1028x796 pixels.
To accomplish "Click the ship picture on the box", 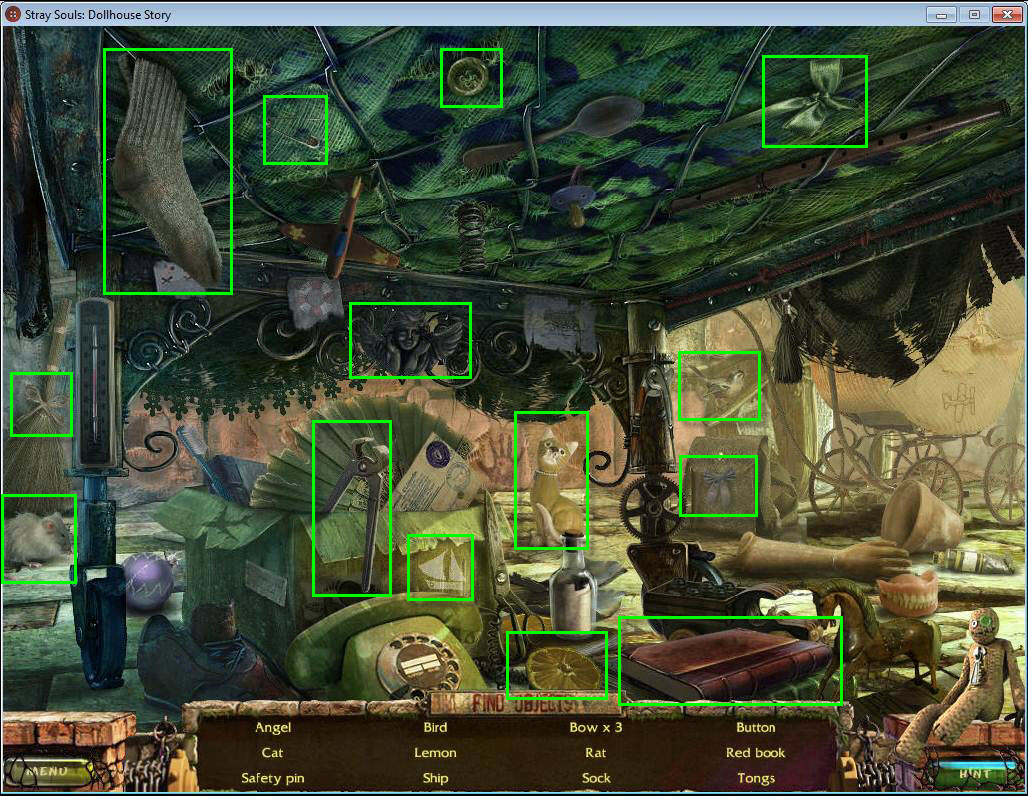I will point(440,567).
